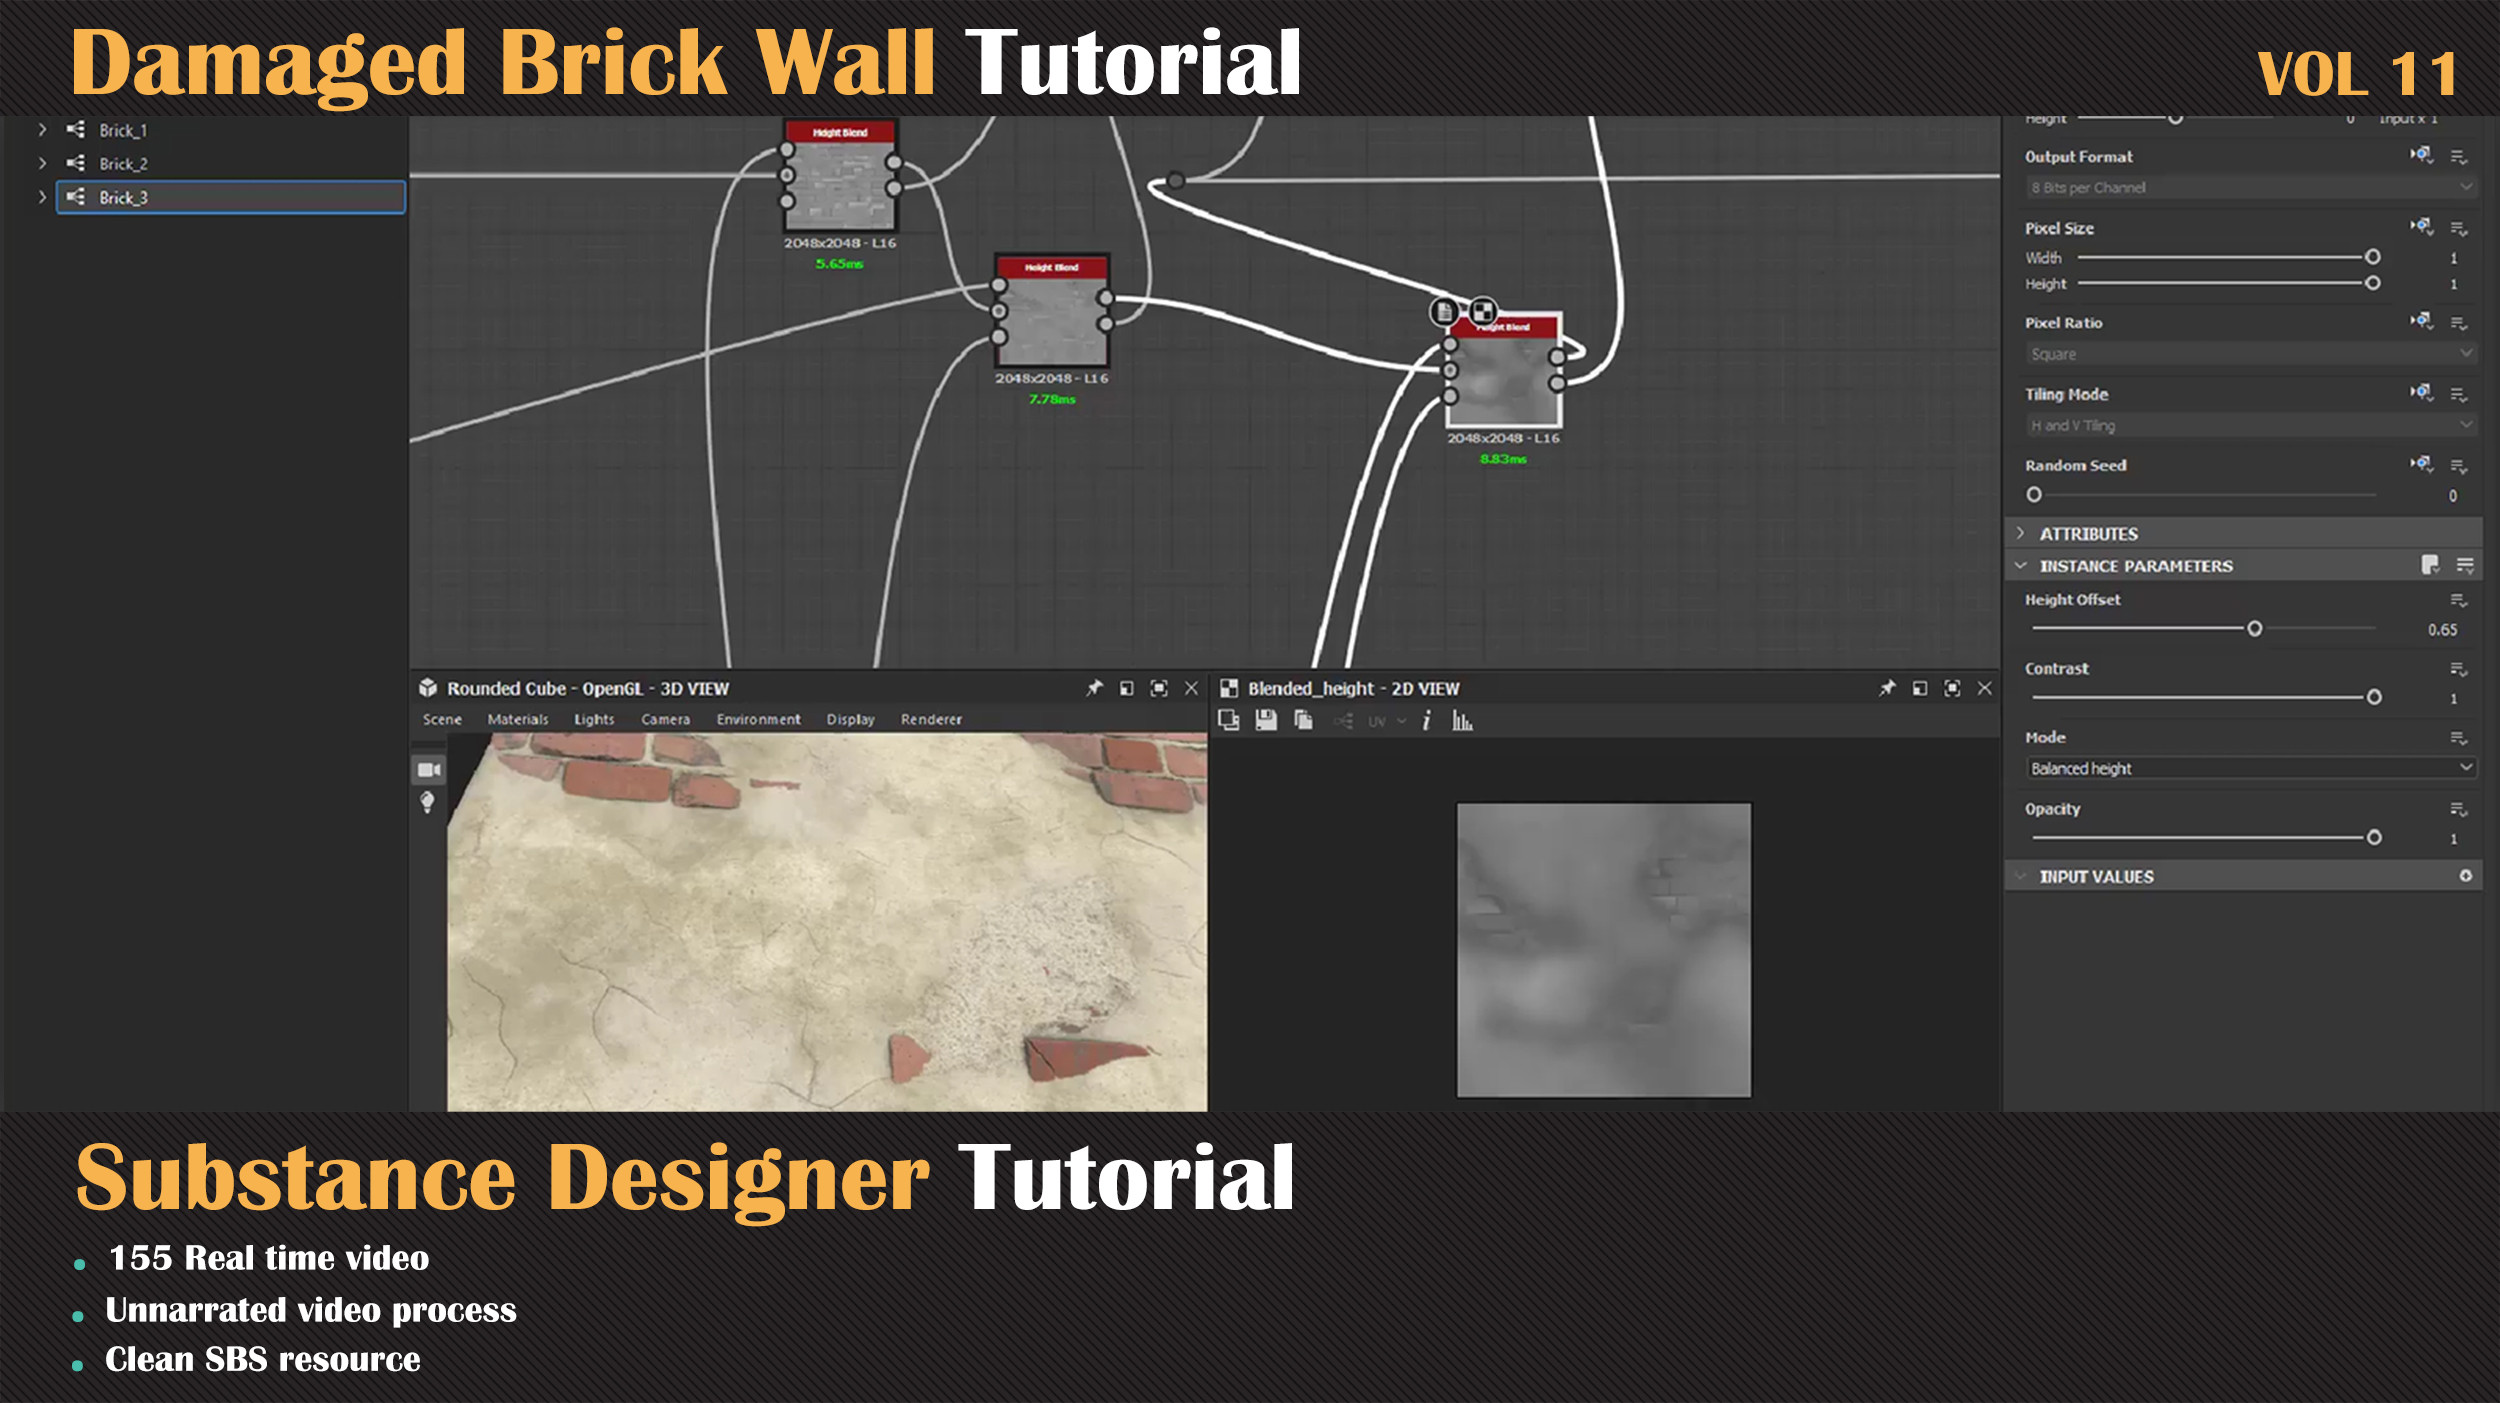2500x1403 pixels.
Task: Click the inheritance icon beside Output Format
Action: point(2420,155)
